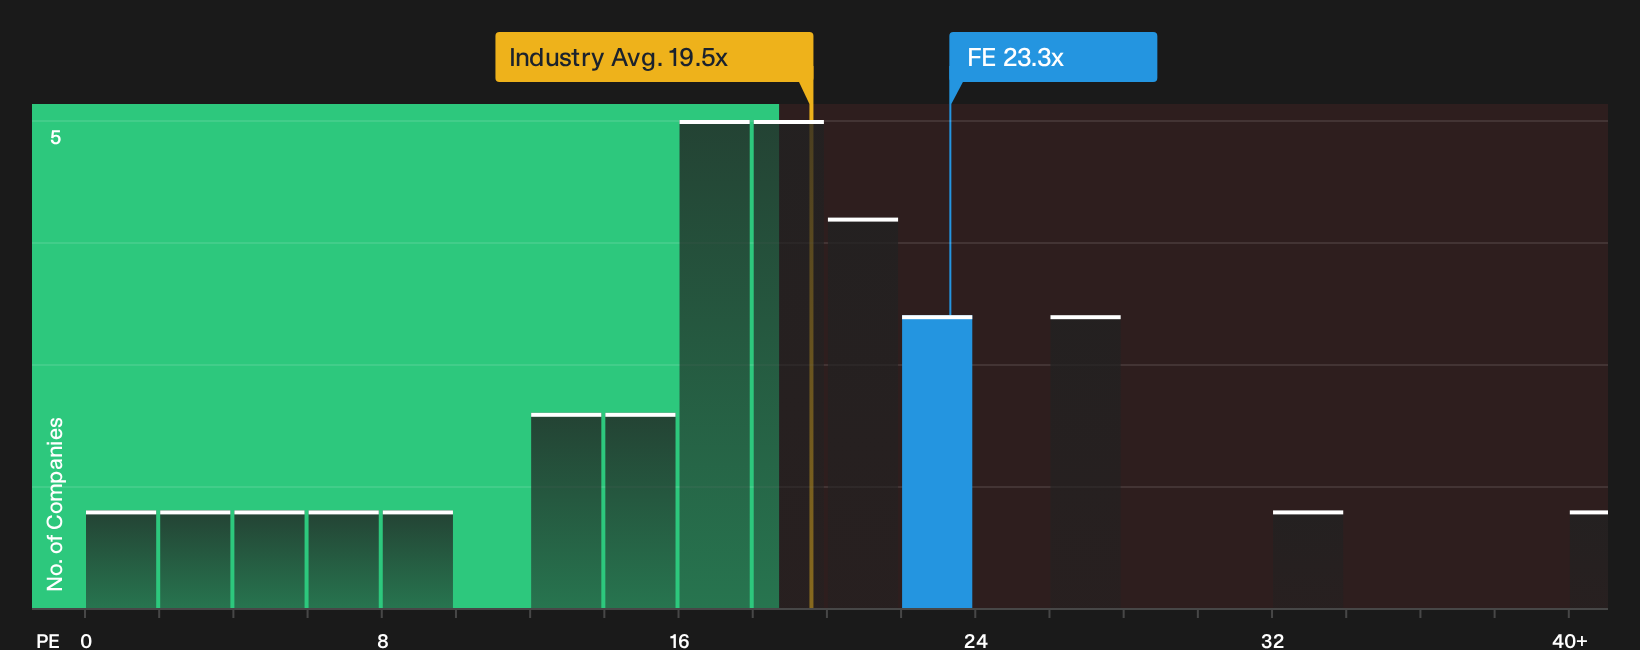Select the dark bar between PE 26 and 28
The width and height of the screenshot is (1640, 650).
1085,462
